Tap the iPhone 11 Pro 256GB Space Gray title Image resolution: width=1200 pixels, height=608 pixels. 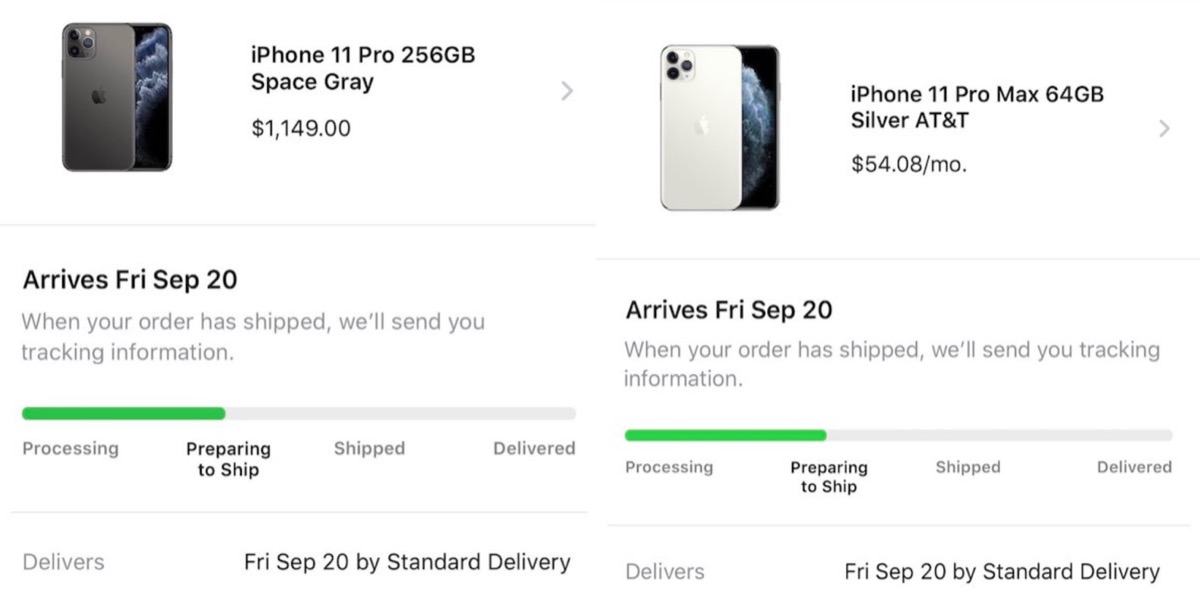[x=362, y=68]
